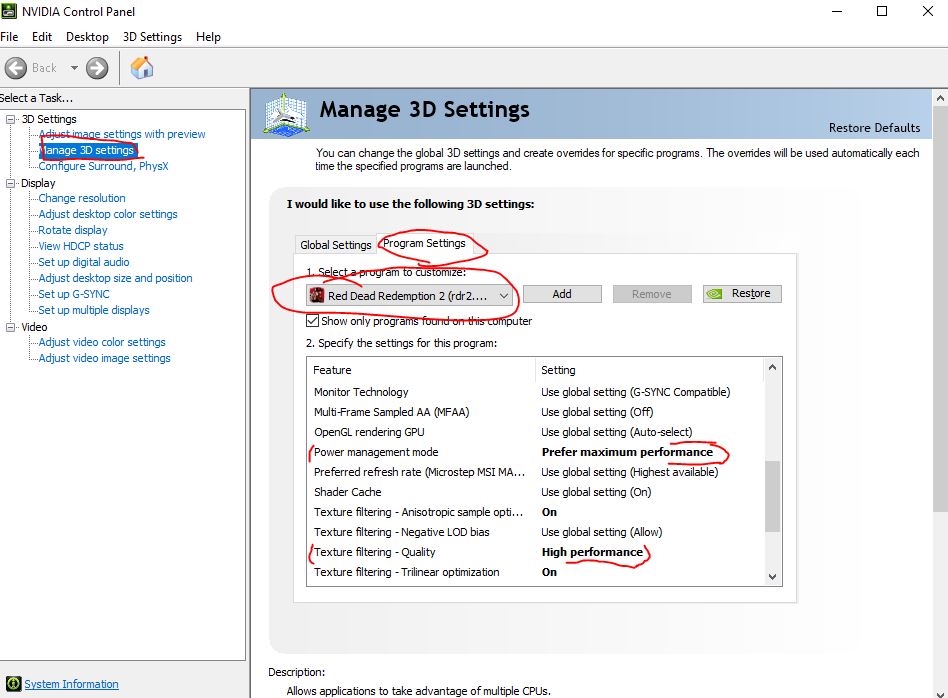Collapse the 3D Settings tree node
Screen dimensions: 948x698
pos(11,119)
